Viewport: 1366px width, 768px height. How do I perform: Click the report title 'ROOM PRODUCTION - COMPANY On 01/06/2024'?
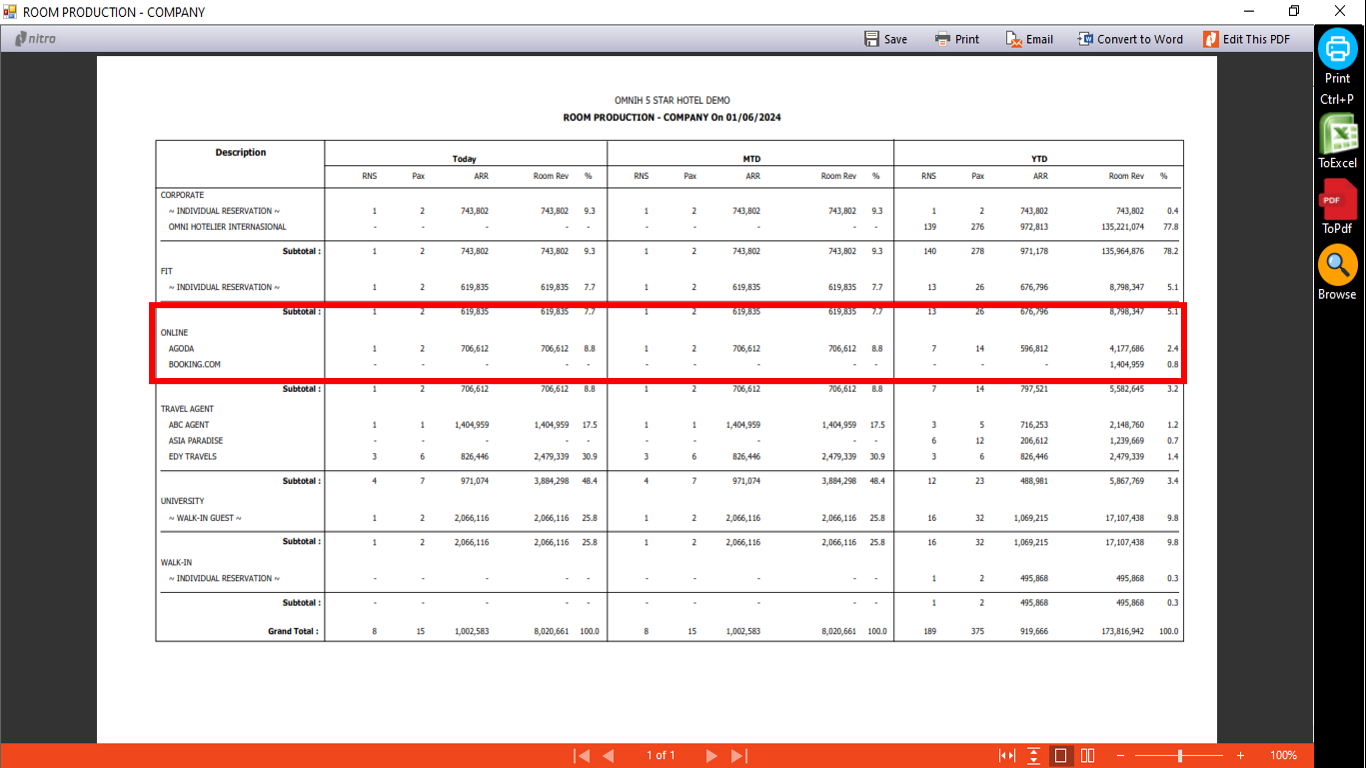pyautogui.click(x=672, y=117)
